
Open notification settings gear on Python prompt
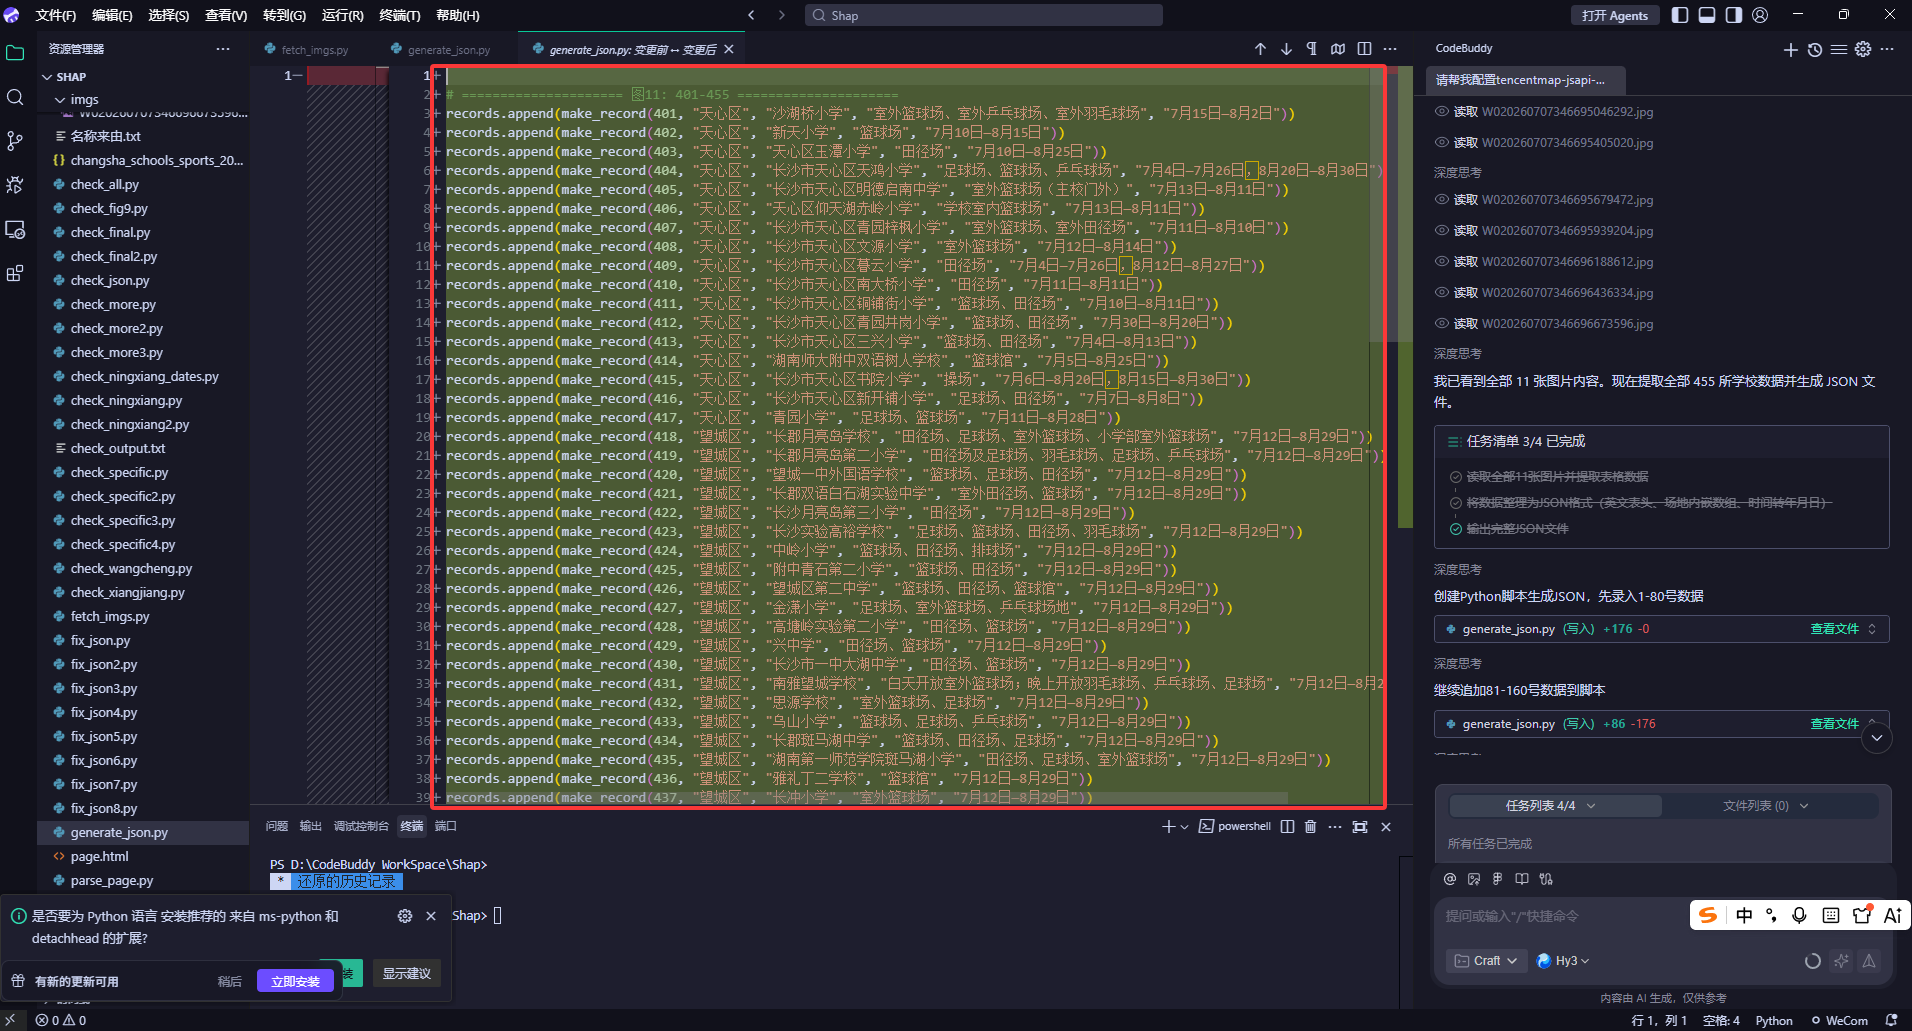tap(405, 916)
